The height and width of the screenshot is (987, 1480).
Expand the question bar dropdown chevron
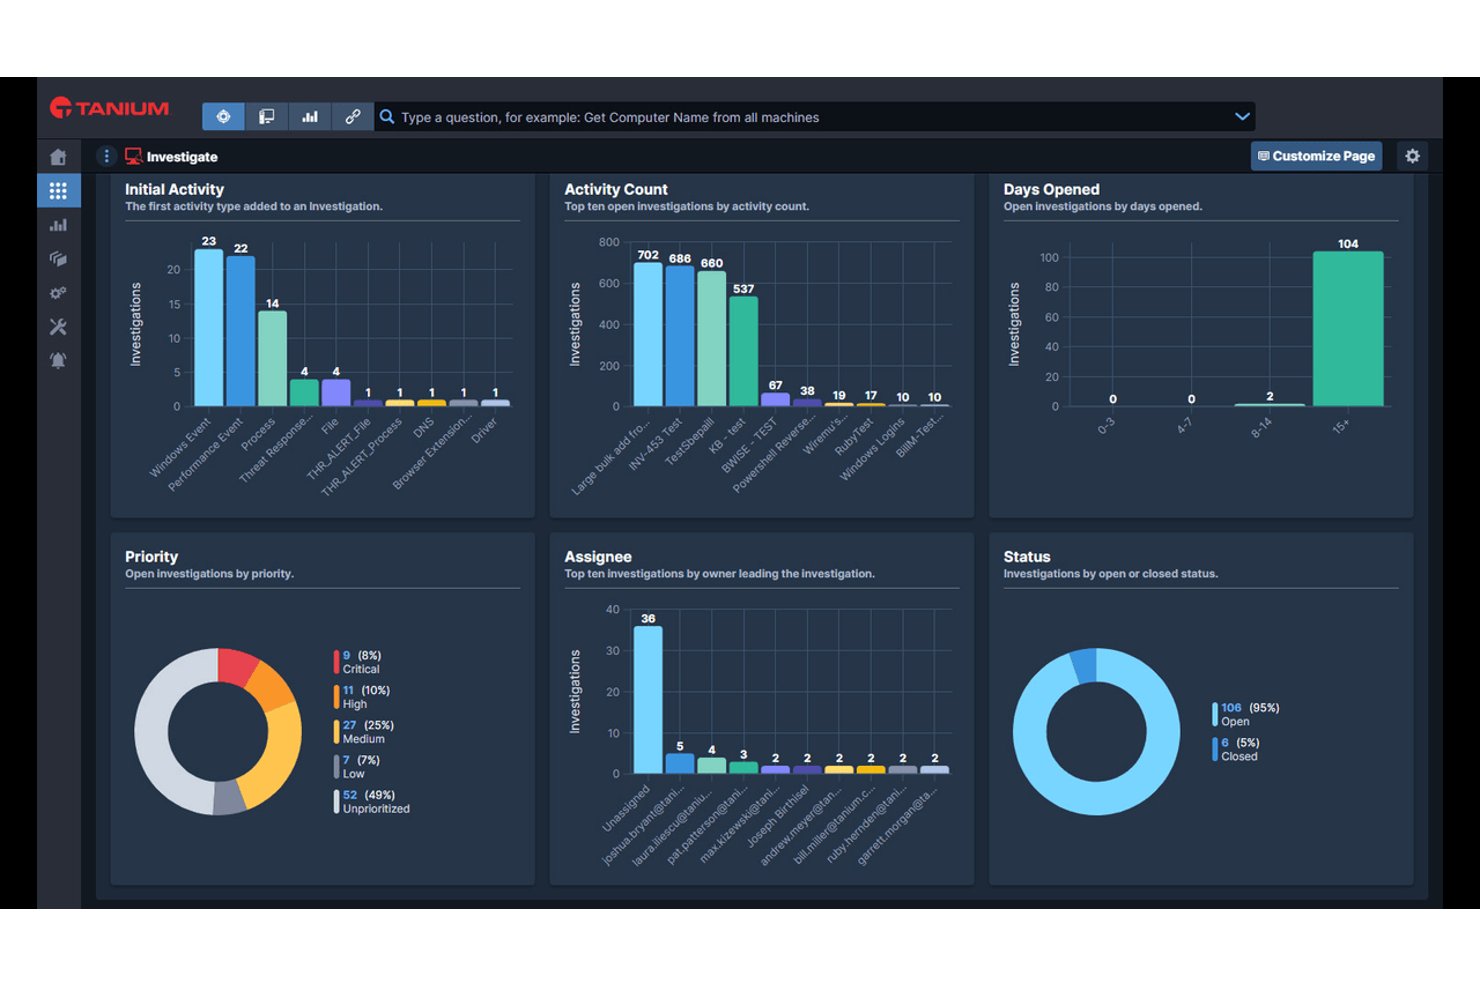click(1242, 117)
